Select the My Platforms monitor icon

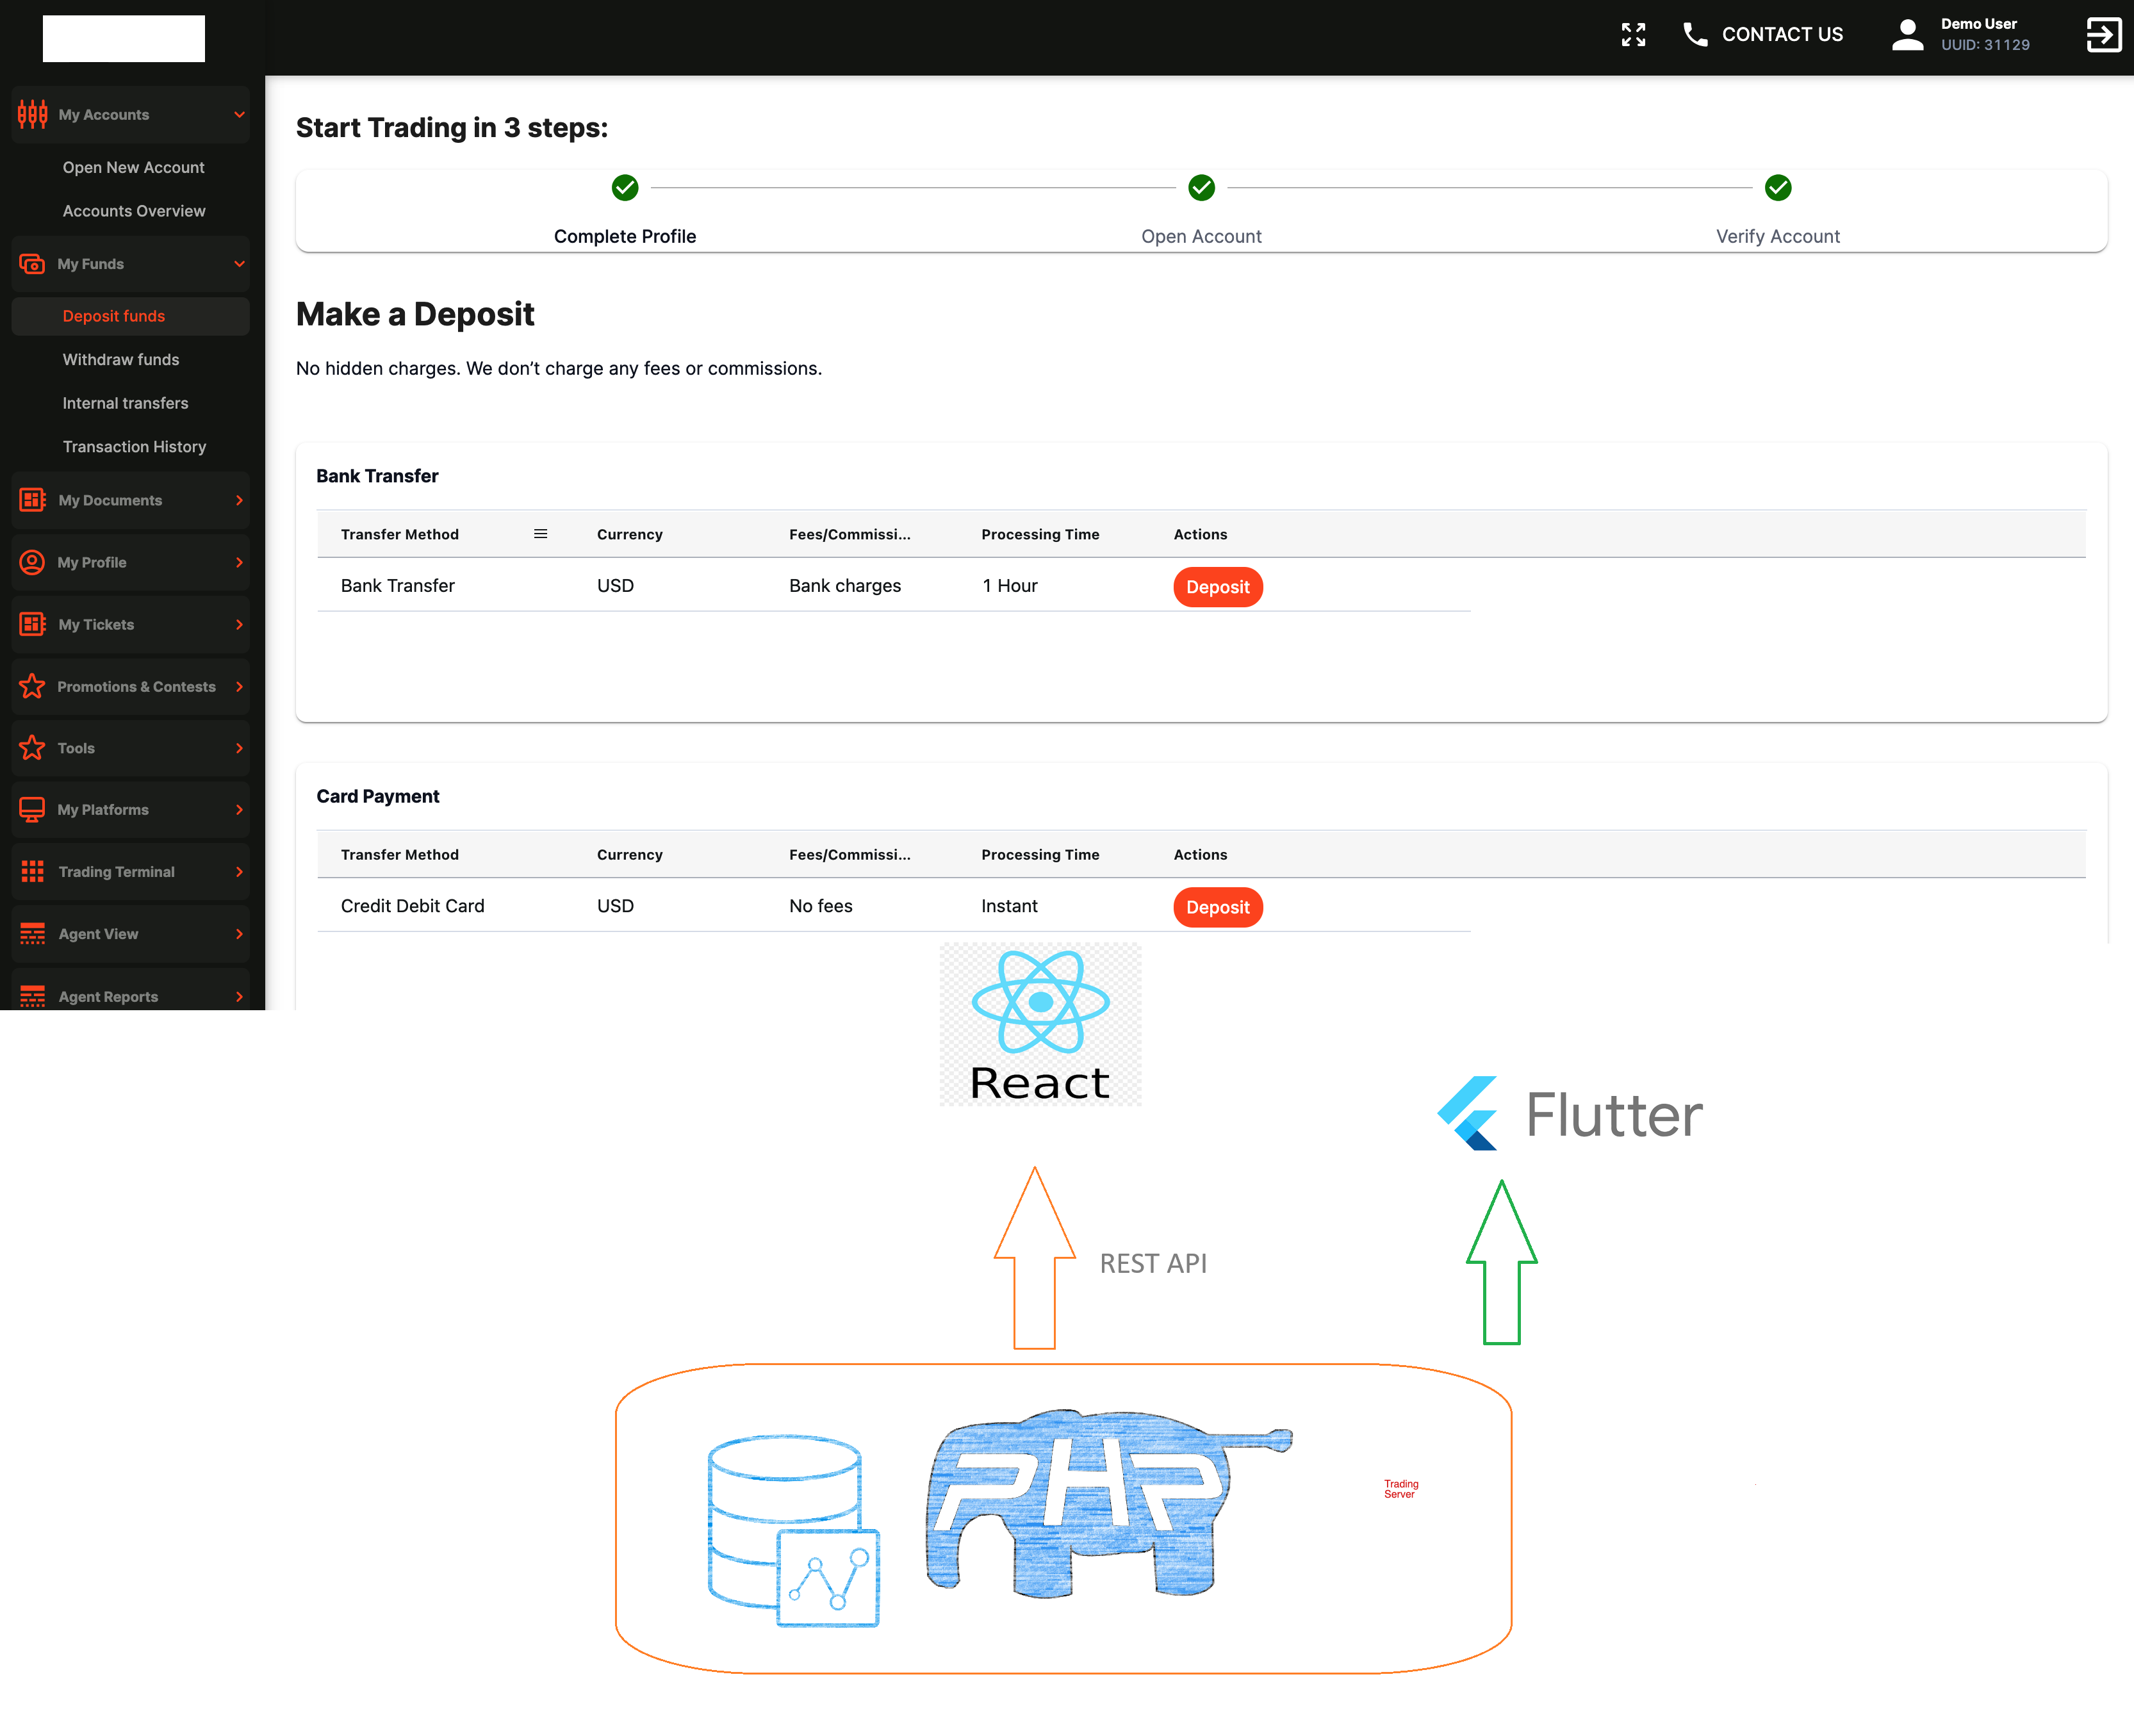point(33,809)
